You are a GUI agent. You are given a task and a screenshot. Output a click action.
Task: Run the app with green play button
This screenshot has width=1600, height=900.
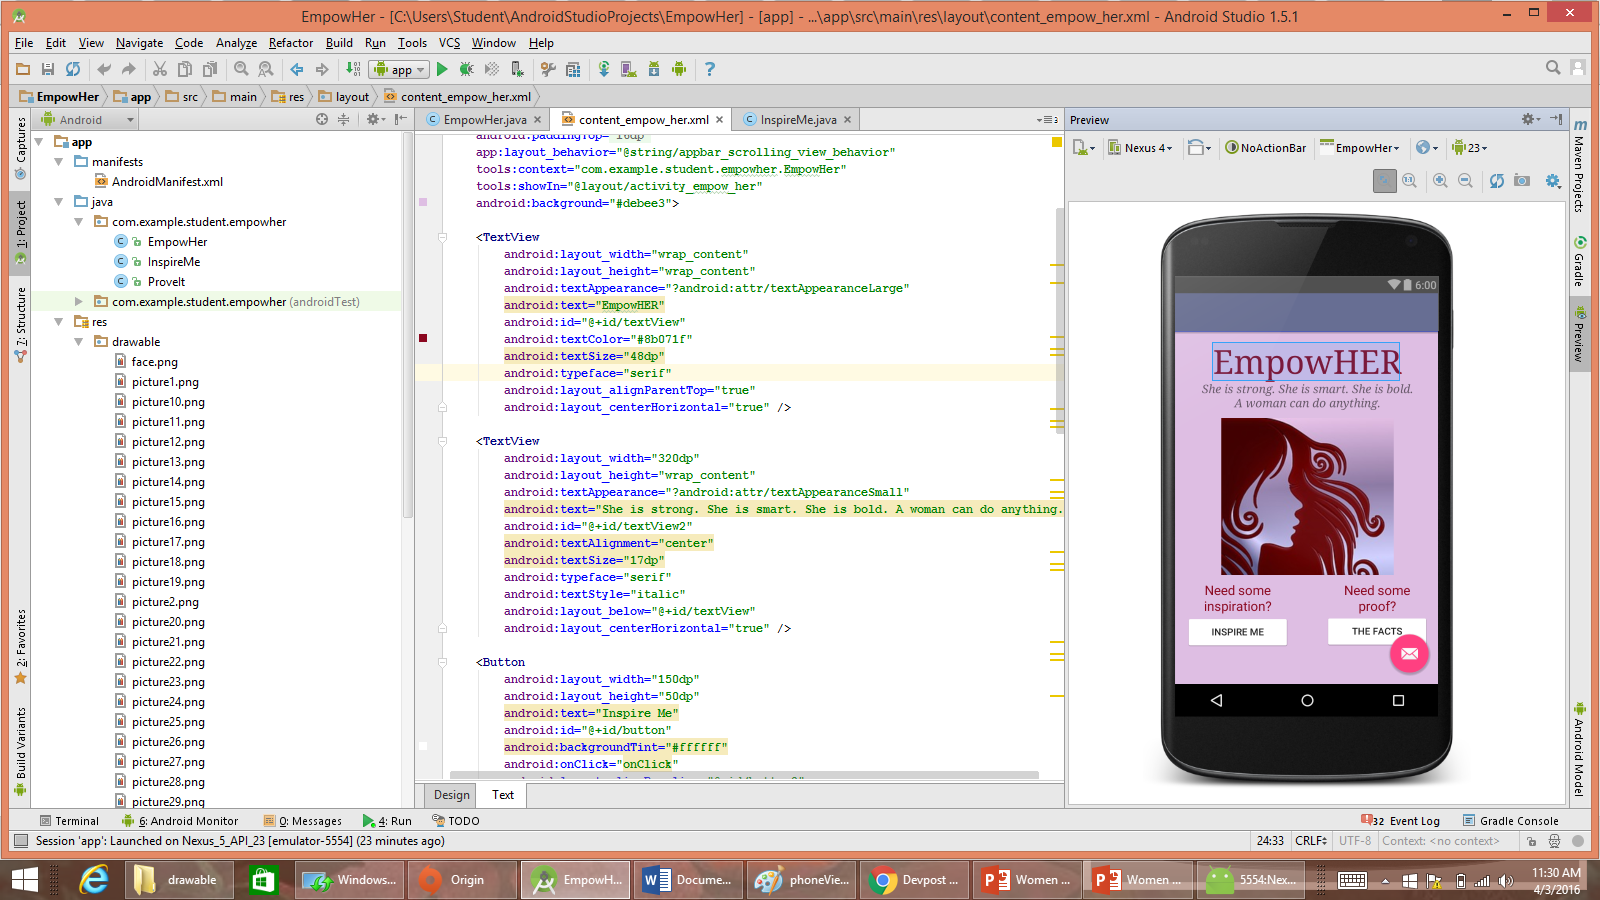pyautogui.click(x=442, y=69)
